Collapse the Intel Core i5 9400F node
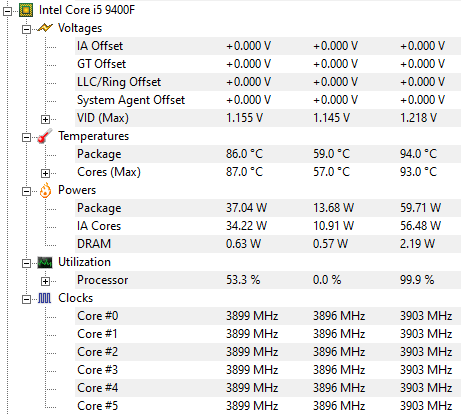Viewport: 461px width, 415px height. pos(7,12)
